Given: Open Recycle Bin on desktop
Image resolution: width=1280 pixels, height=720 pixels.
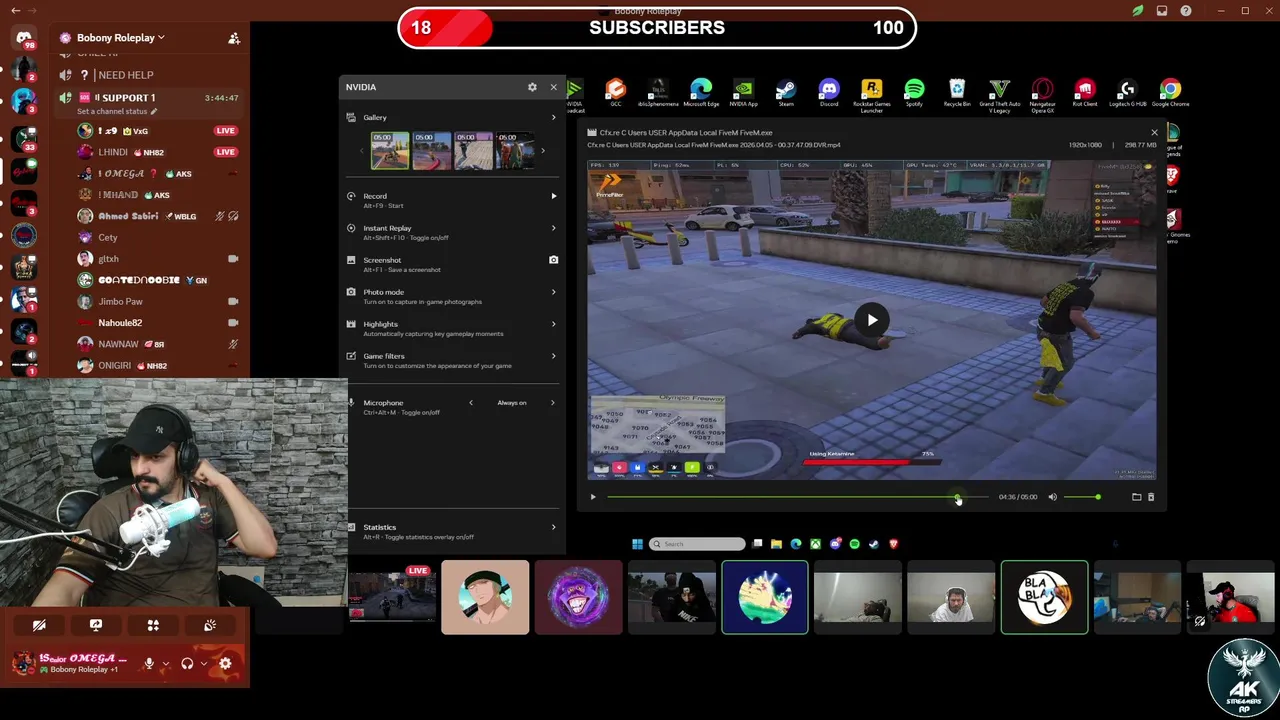Looking at the screenshot, I should point(957,94).
